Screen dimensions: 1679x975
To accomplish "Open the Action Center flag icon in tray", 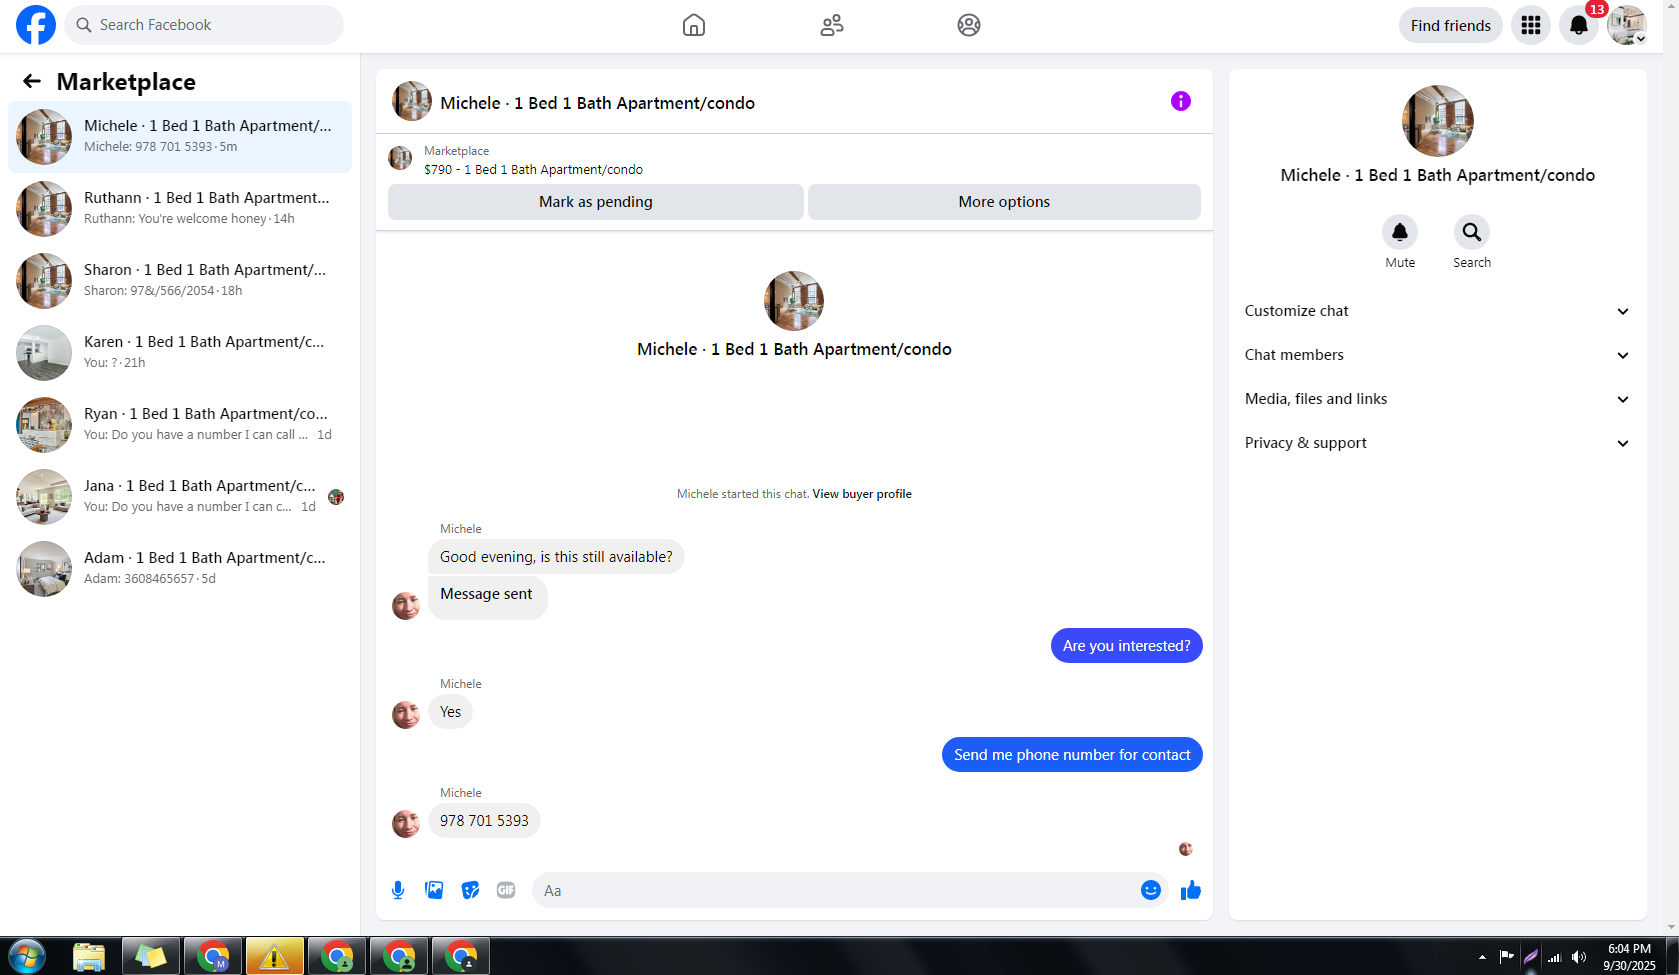I will pos(1507,957).
